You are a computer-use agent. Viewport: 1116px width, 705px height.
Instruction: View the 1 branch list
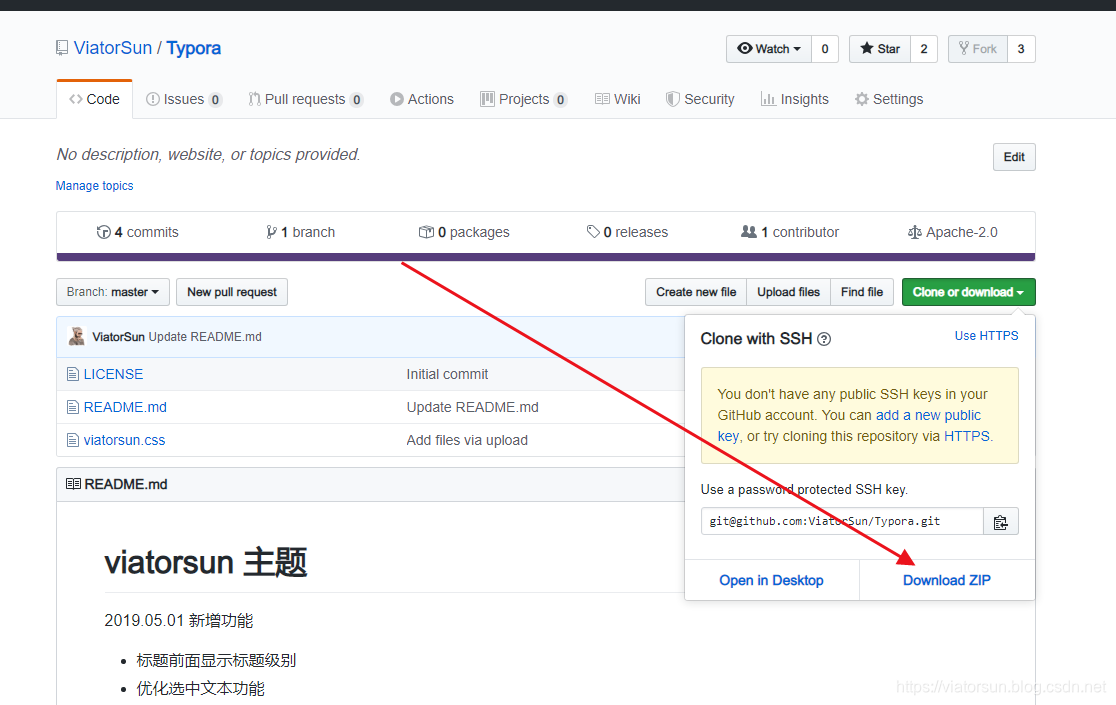pyautogui.click(x=300, y=232)
